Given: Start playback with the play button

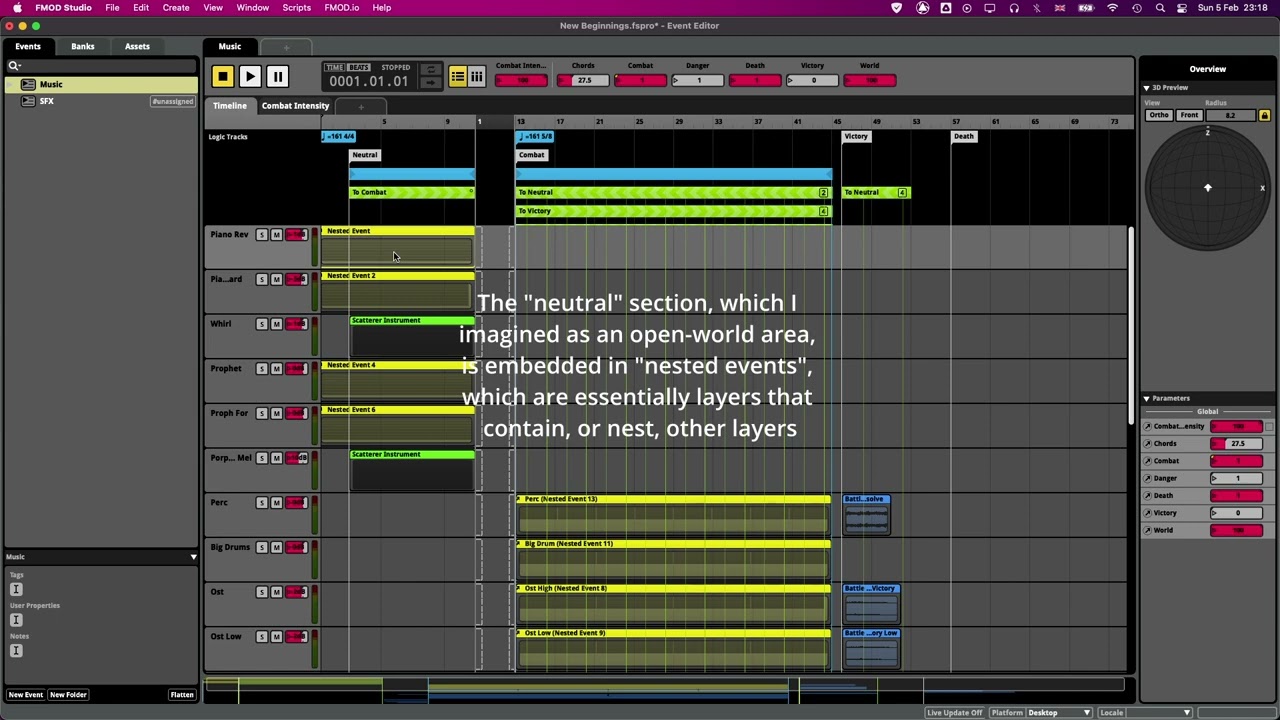Looking at the screenshot, I should (x=250, y=76).
